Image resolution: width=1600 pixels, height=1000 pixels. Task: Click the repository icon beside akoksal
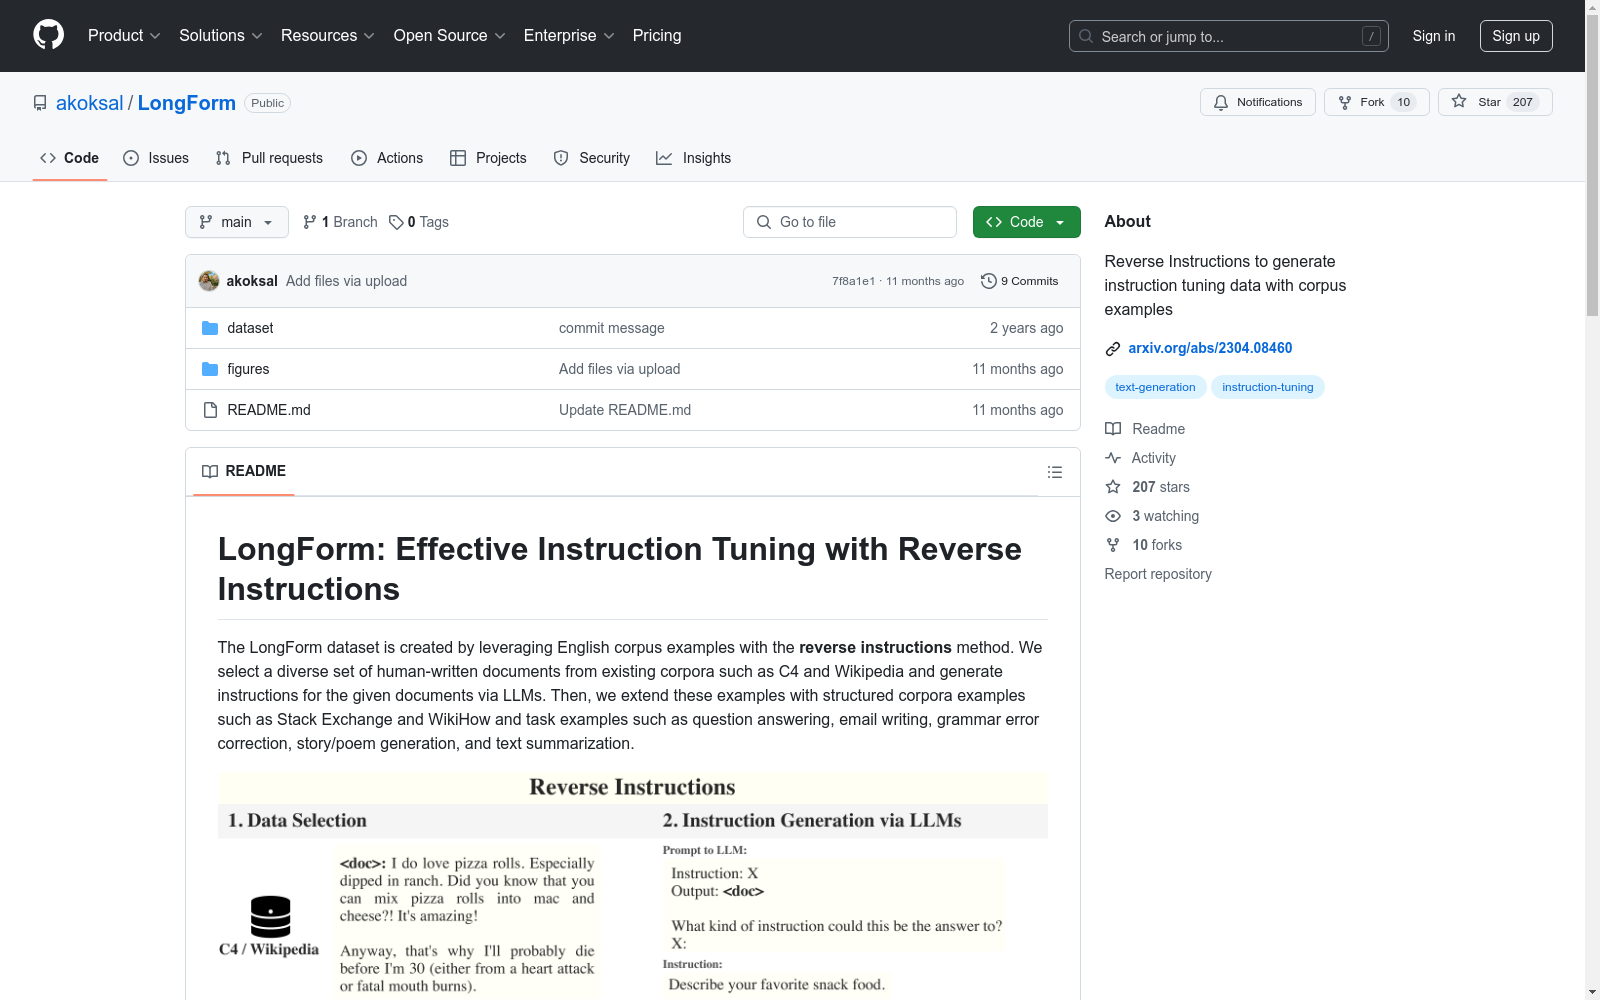click(x=40, y=103)
